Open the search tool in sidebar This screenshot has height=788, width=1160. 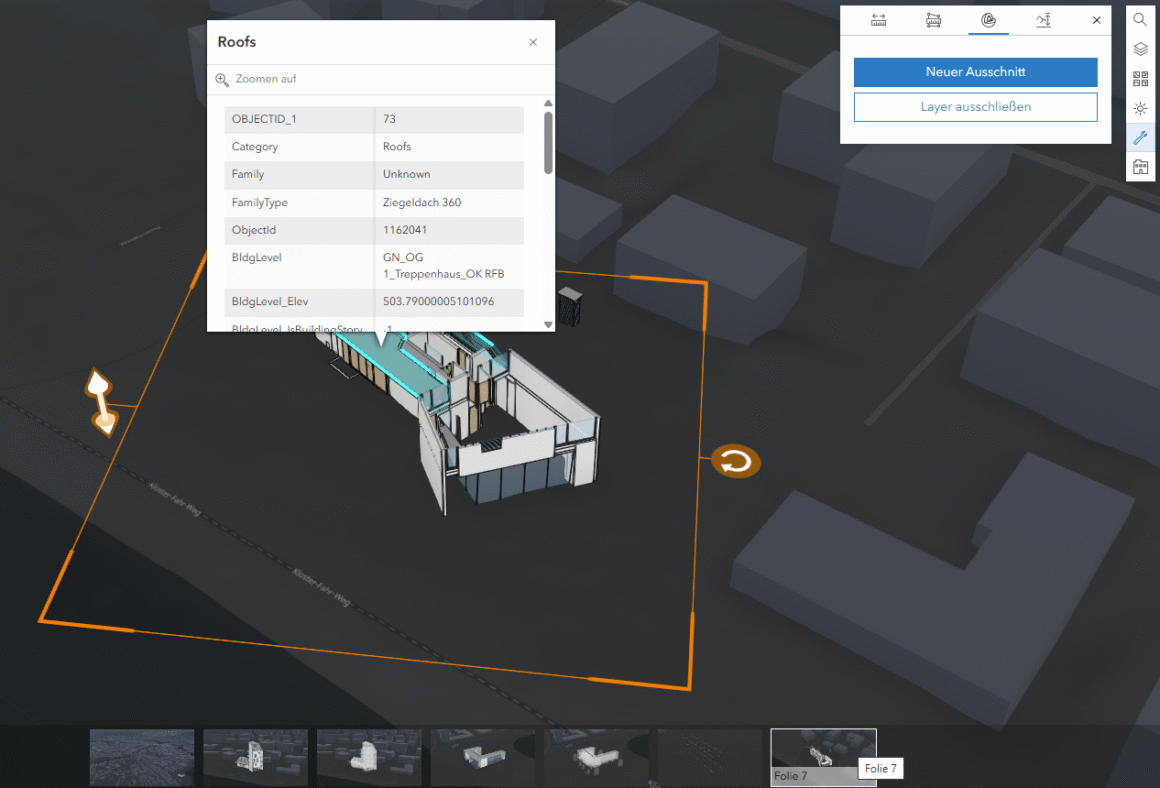(1140, 20)
